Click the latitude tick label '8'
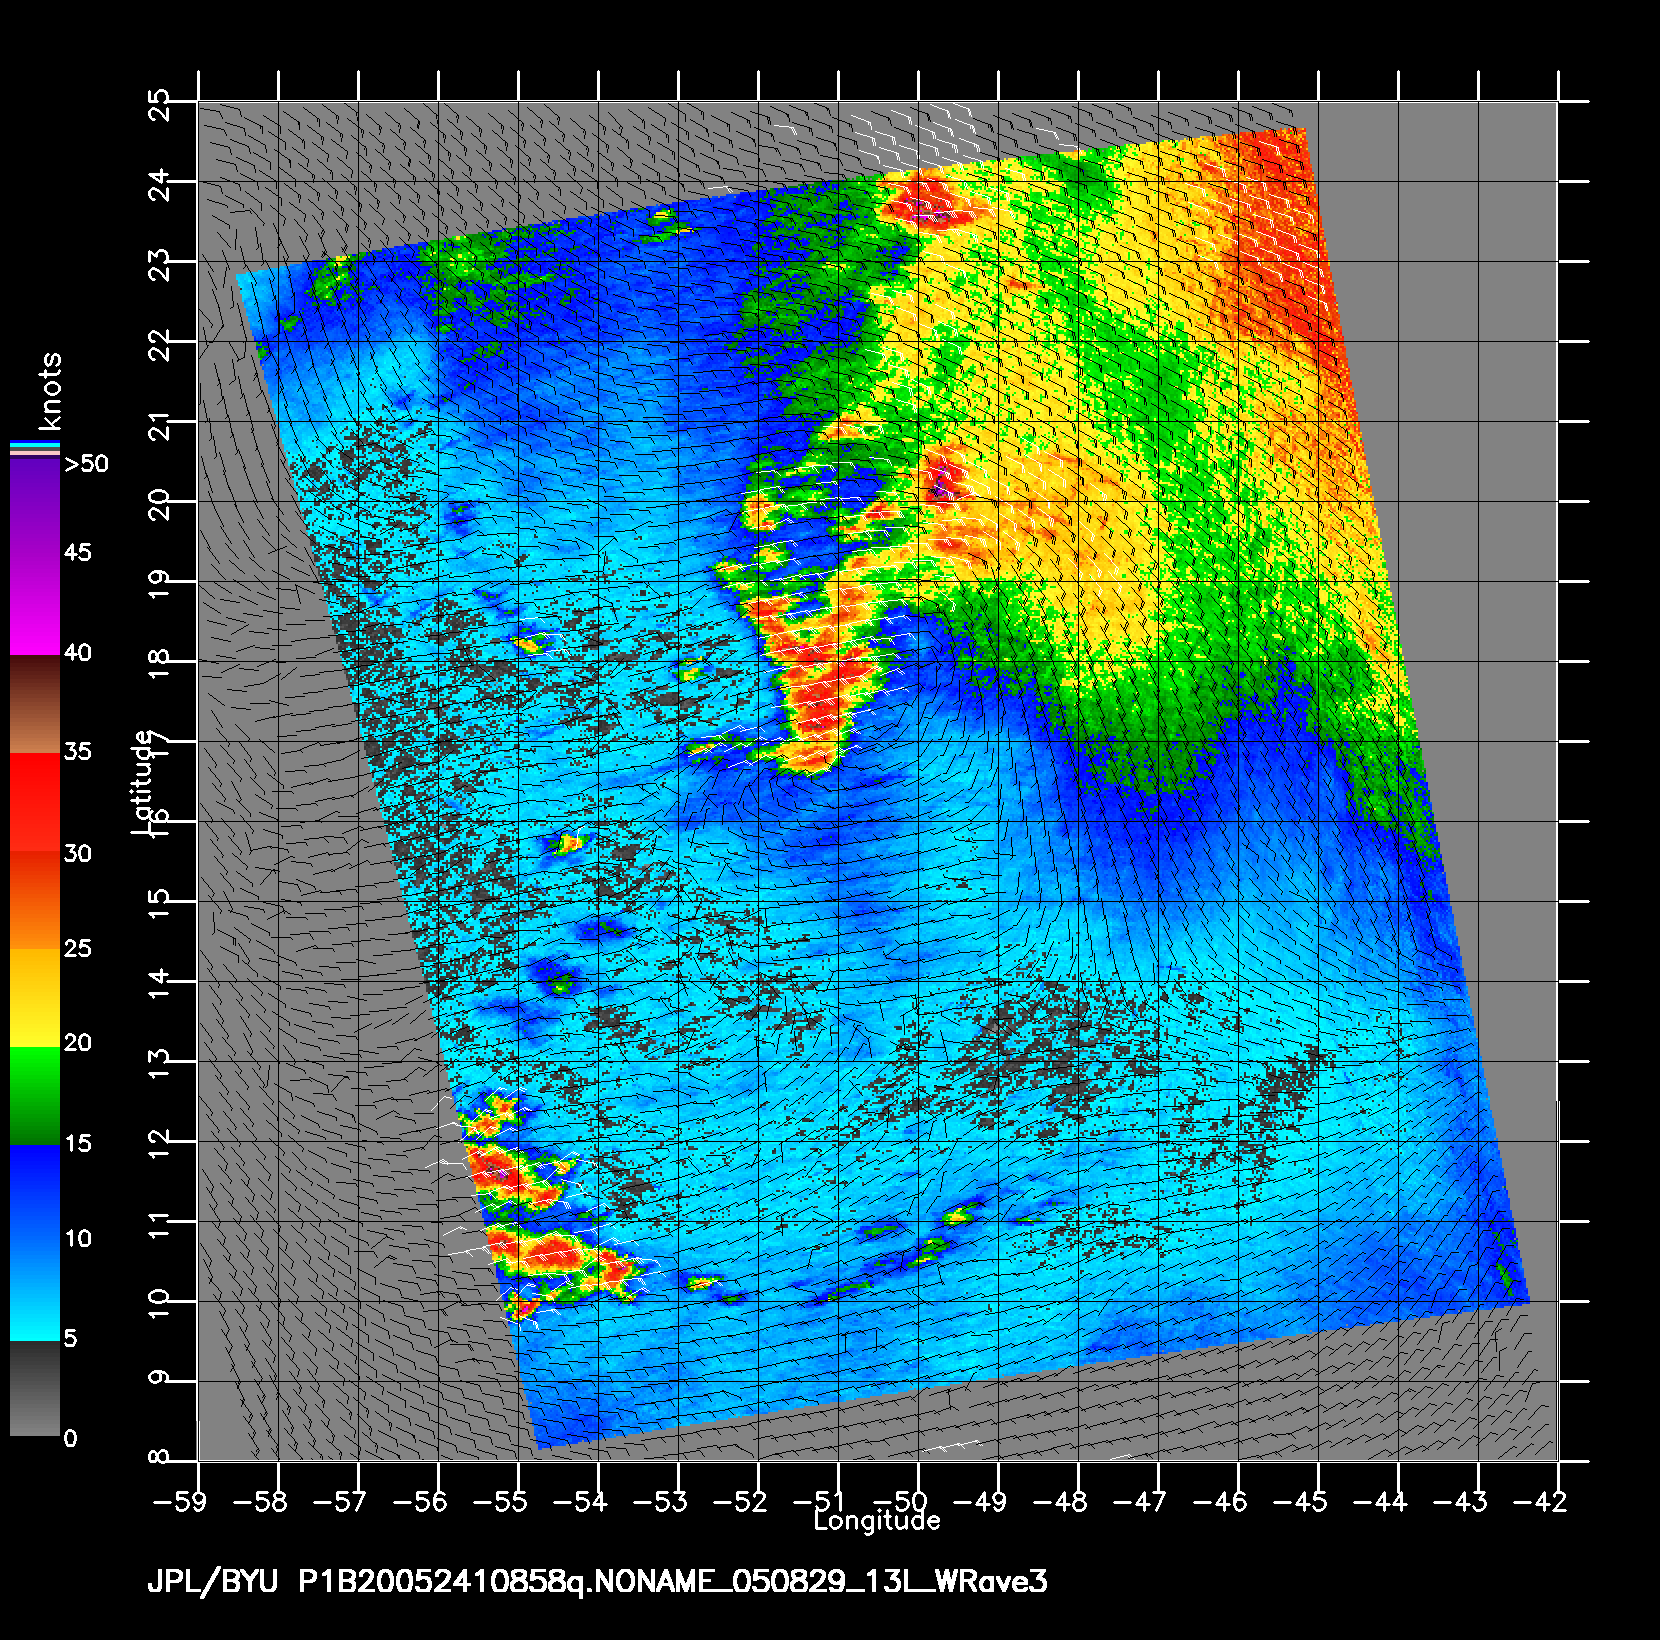Viewport: 1660px width, 1640px height. click(160, 1458)
